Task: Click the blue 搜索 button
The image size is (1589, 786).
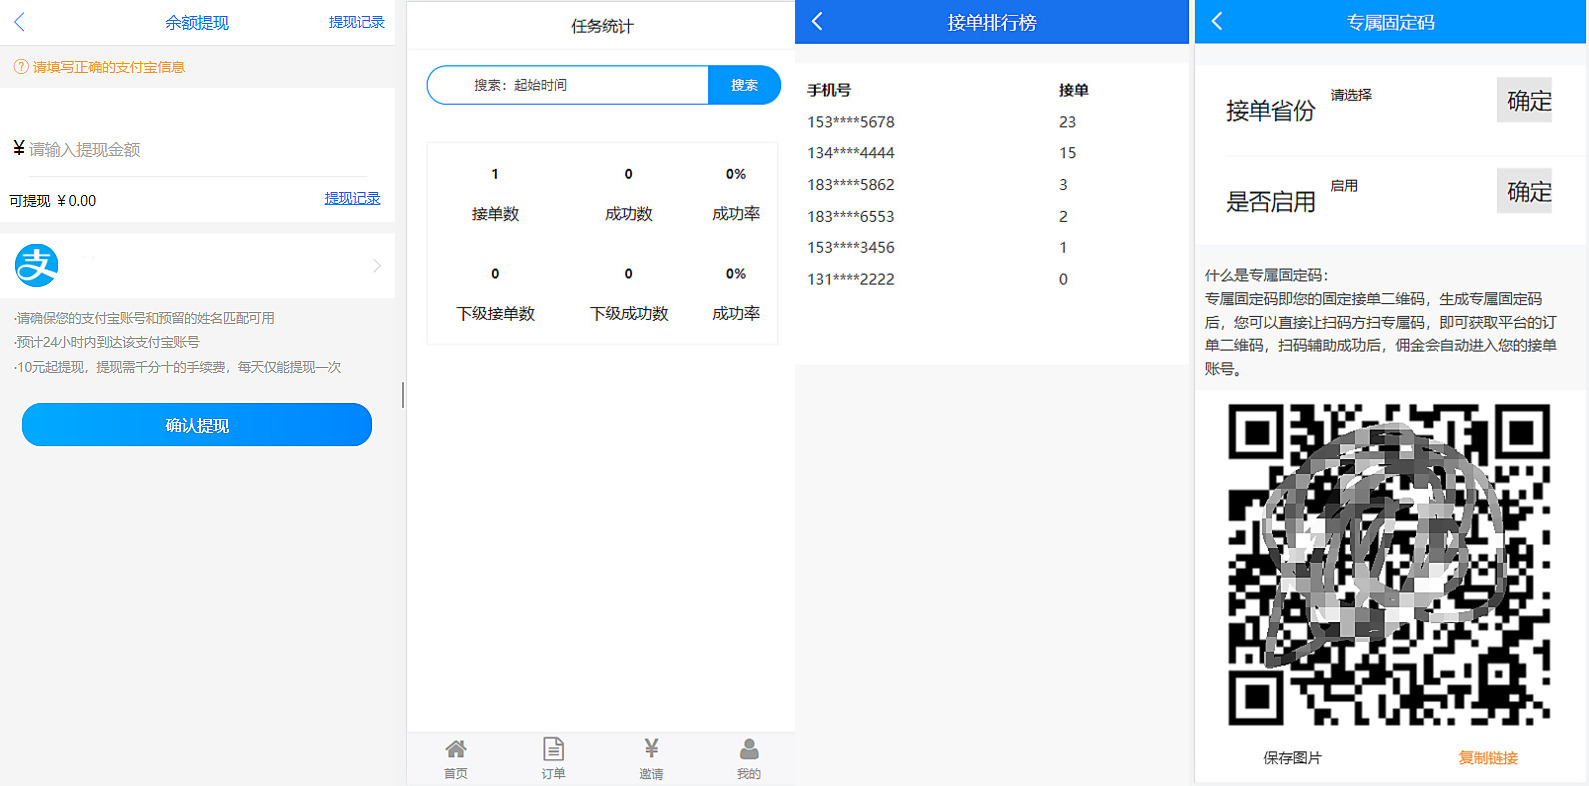Action: pos(744,85)
